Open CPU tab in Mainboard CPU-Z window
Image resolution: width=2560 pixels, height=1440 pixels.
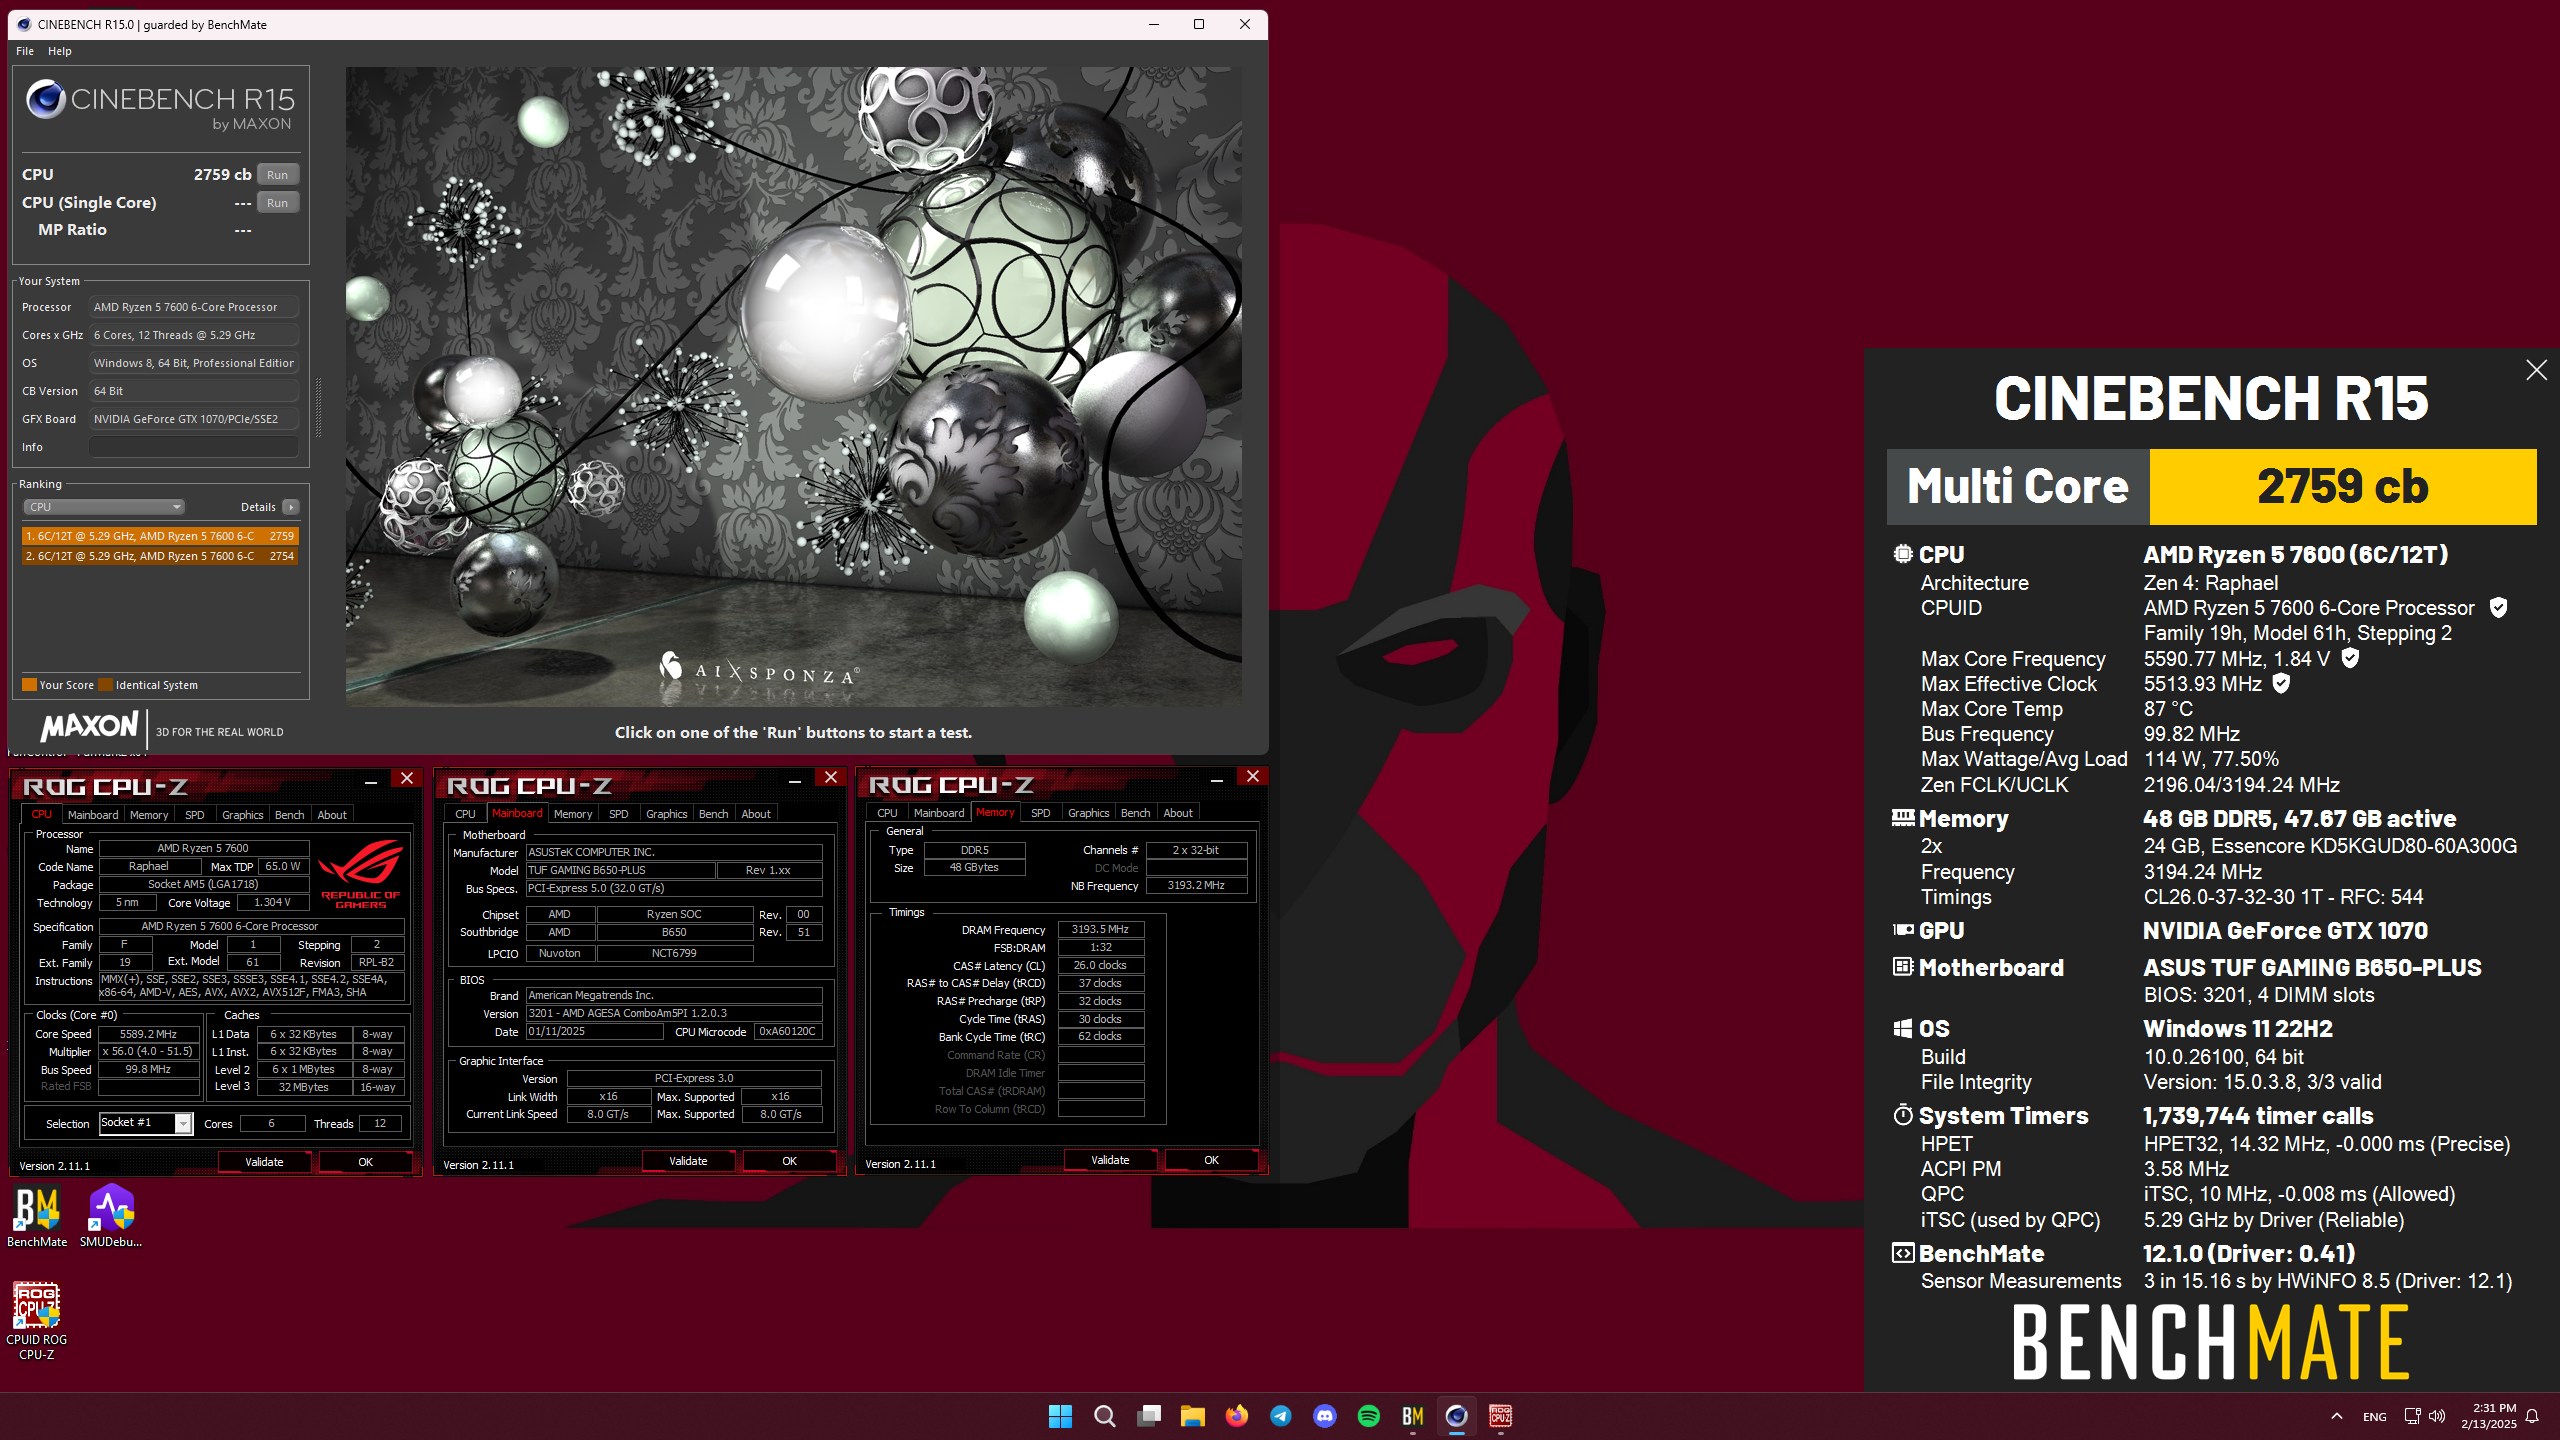pos(465,814)
